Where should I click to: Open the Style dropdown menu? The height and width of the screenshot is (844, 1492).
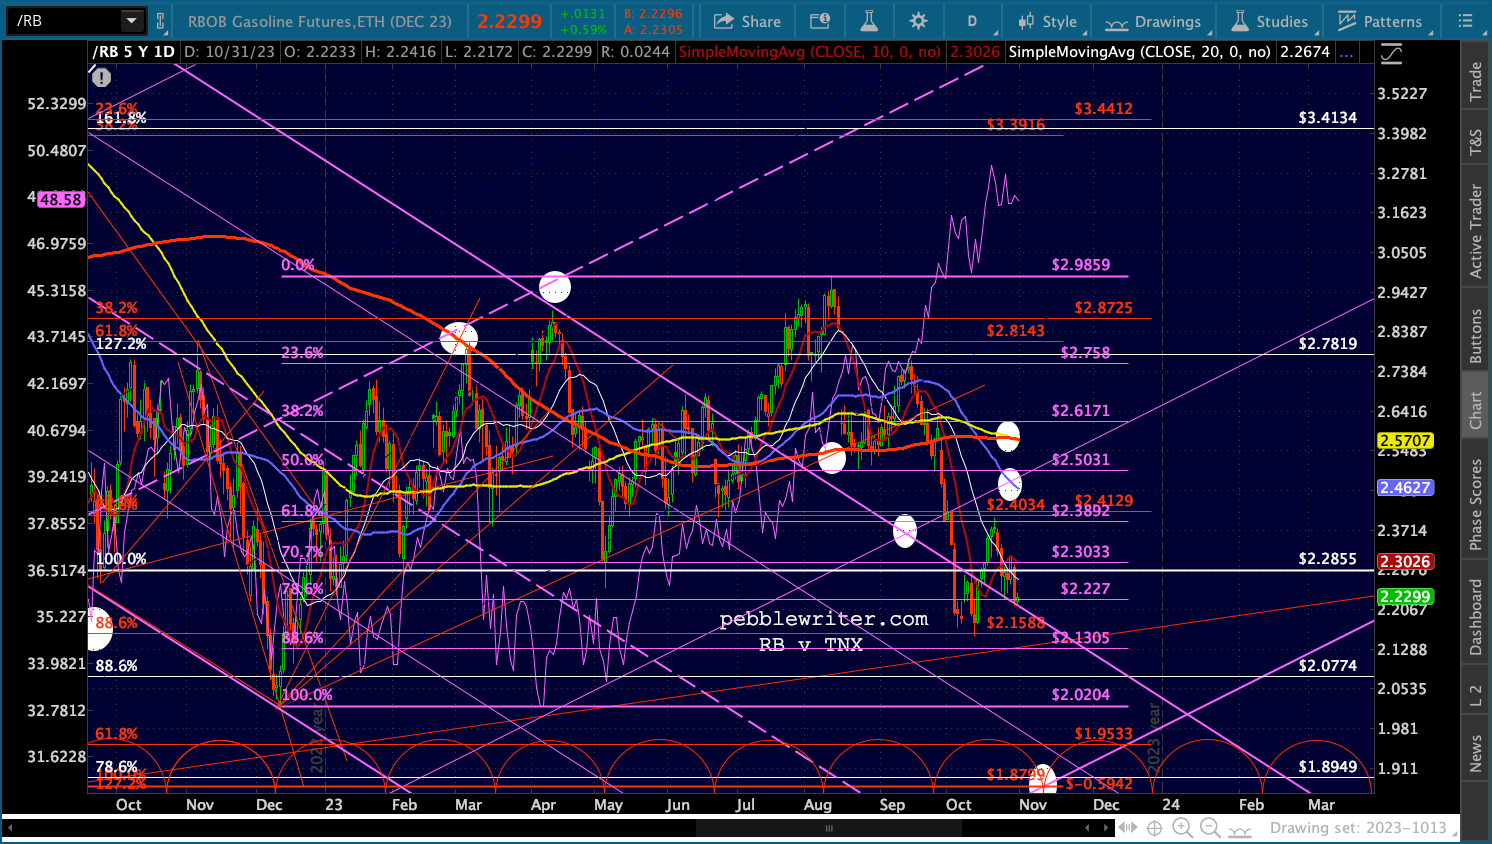[1046, 21]
